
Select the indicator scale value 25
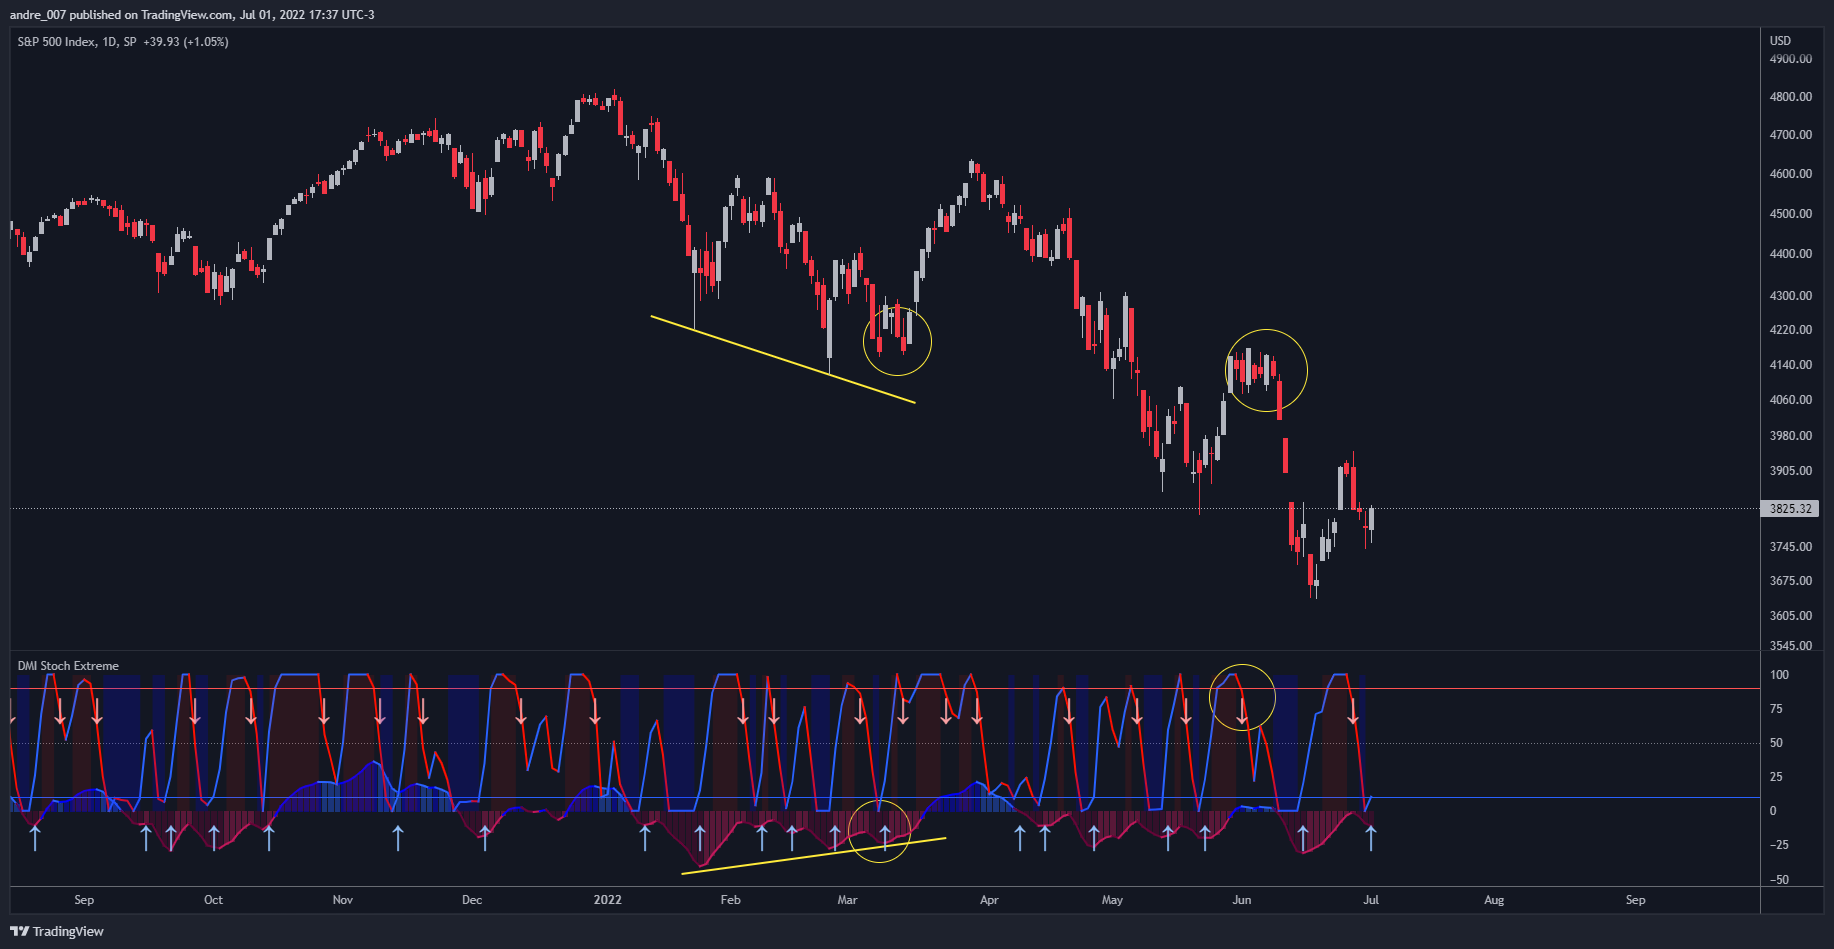pyautogui.click(x=1776, y=777)
